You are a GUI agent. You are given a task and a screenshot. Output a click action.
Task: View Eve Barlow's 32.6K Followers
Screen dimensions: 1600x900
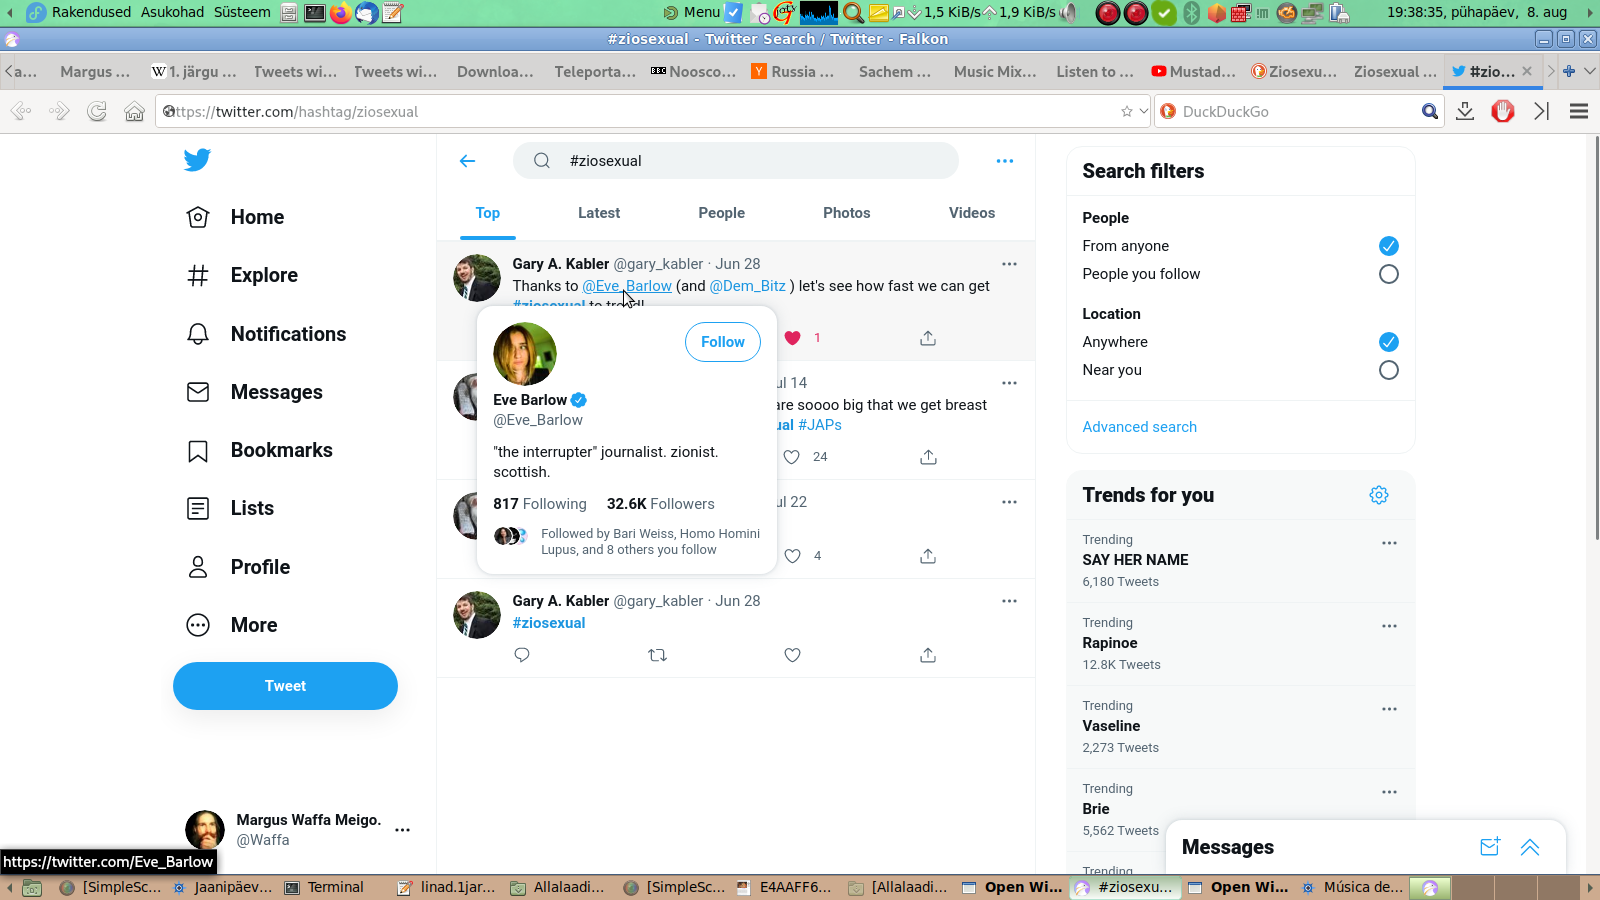click(661, 504)
